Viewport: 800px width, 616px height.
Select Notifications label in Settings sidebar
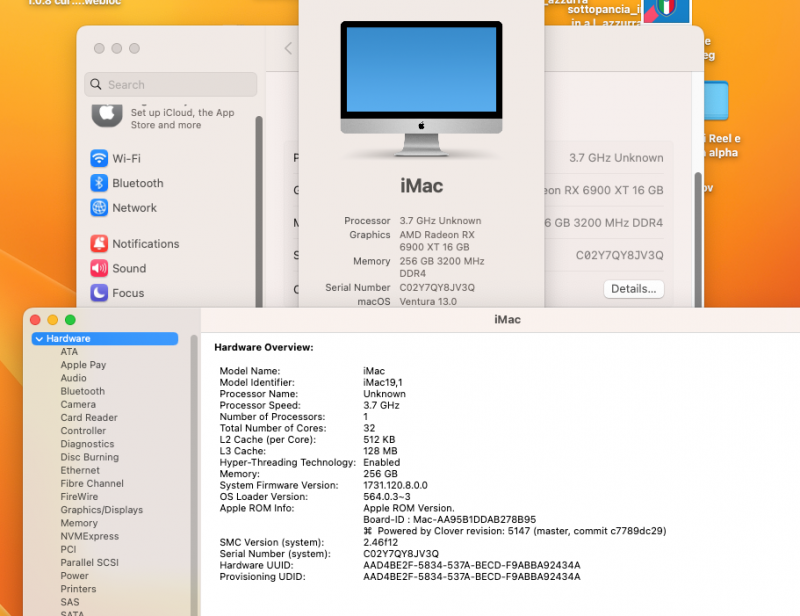146,243
